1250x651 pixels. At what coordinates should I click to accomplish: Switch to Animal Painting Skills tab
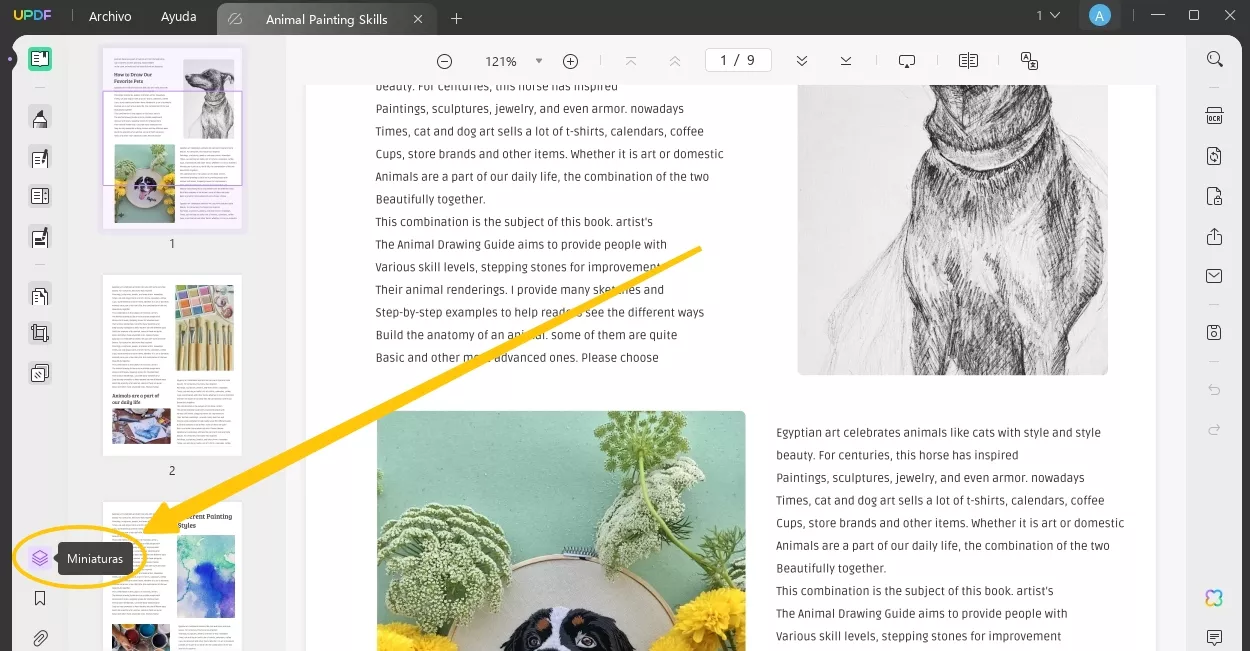(326, 19)
